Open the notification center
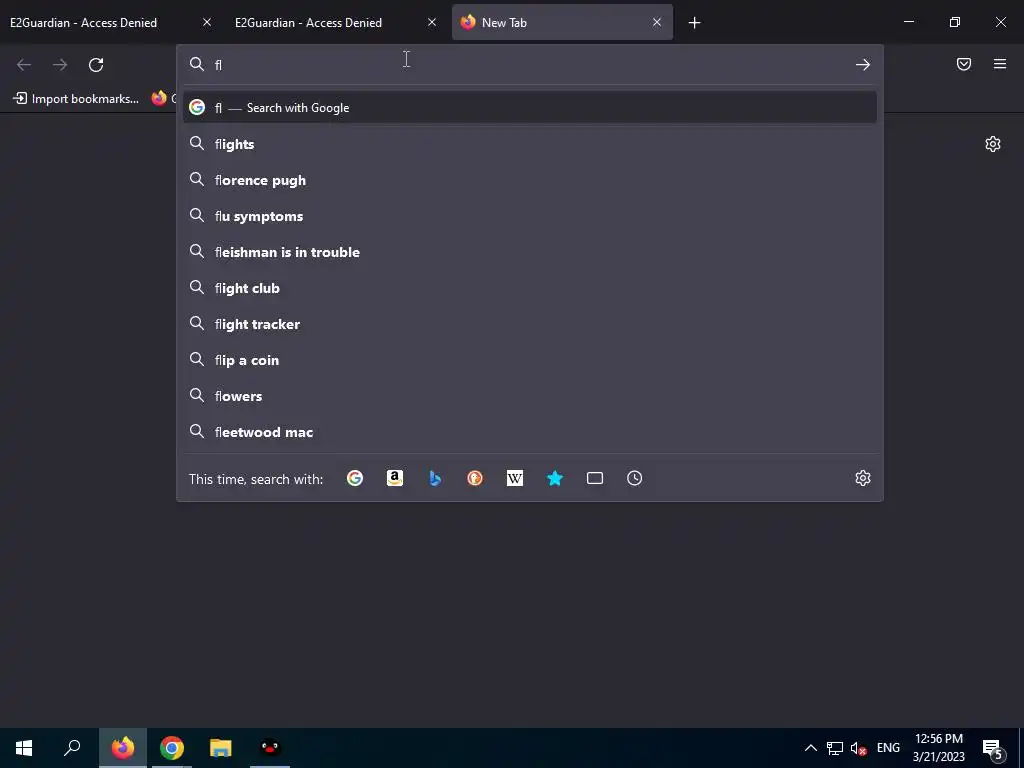This screenshot has width=1024, height=768. (993, 748)
